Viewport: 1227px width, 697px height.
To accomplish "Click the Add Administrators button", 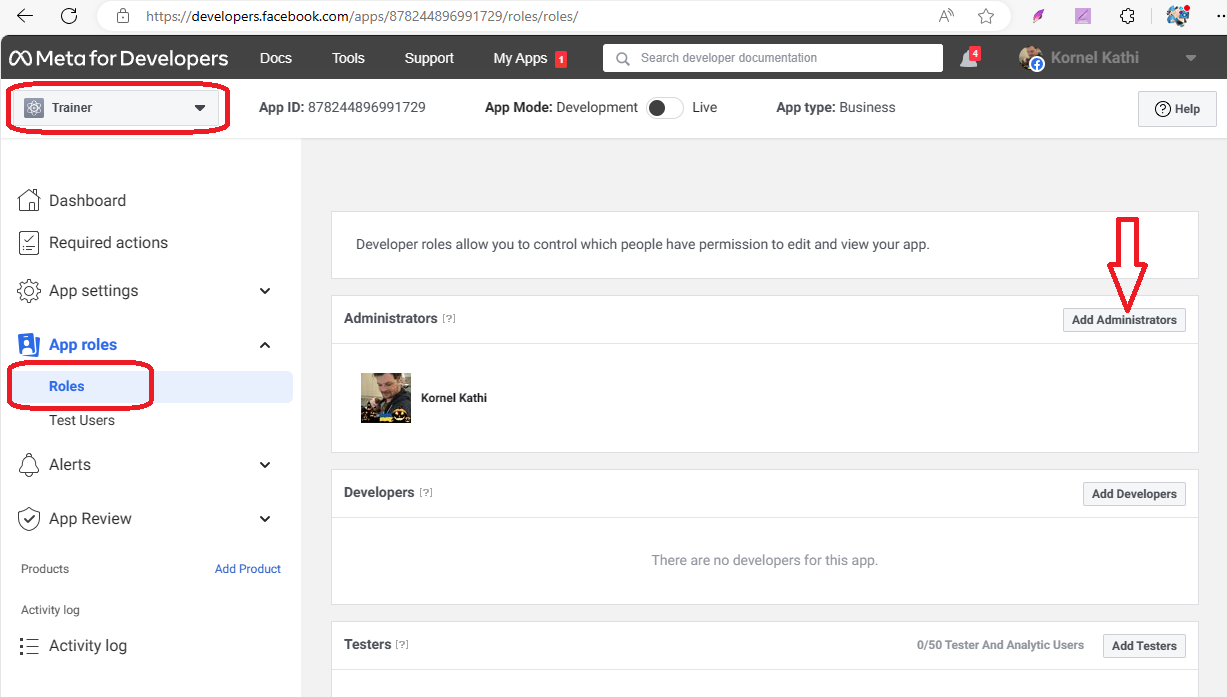I will click(1124, 320).
